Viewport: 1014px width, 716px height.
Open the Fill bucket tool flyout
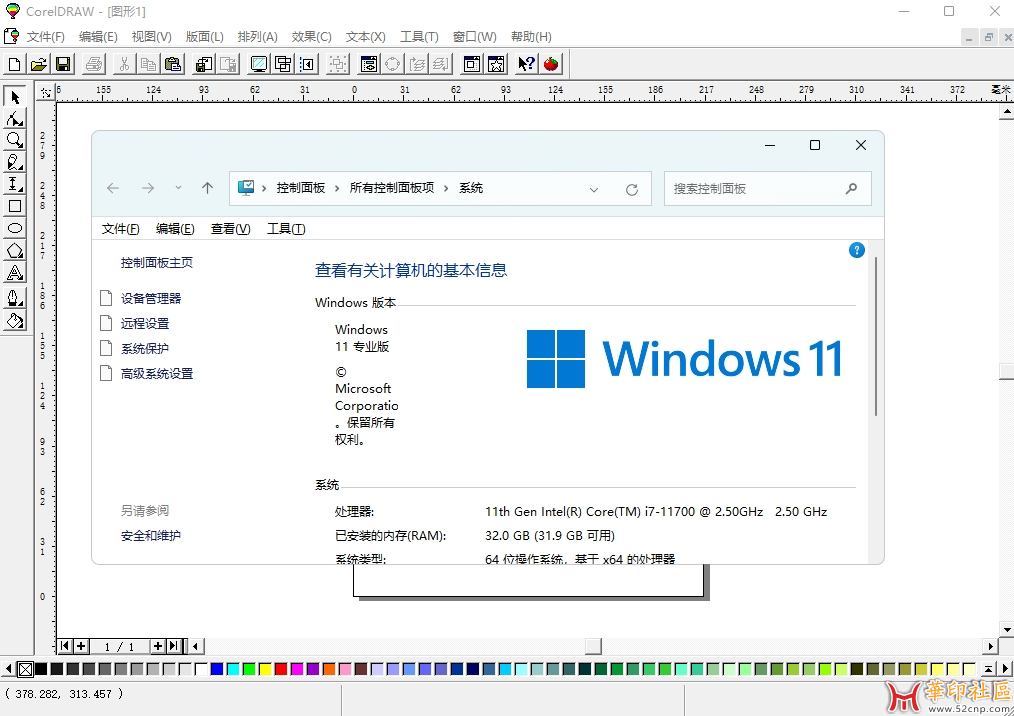point(15,320)
